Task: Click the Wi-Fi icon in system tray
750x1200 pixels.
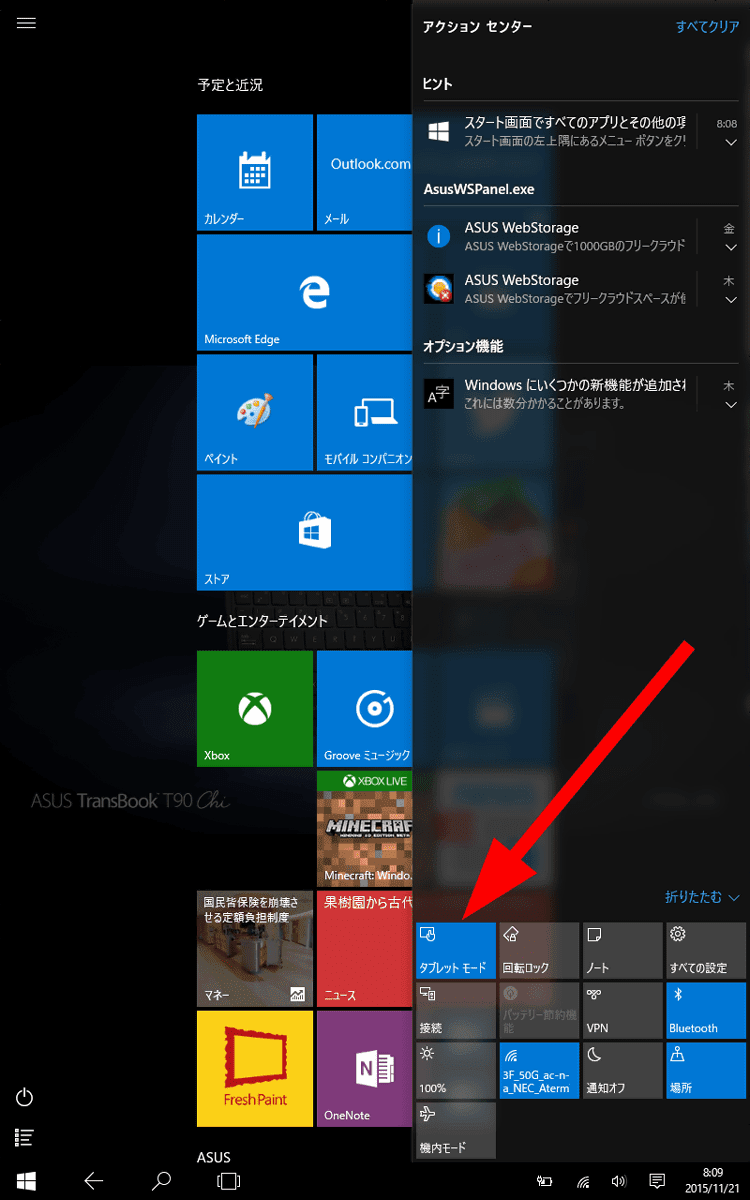Action: [x=583, y=1182]
